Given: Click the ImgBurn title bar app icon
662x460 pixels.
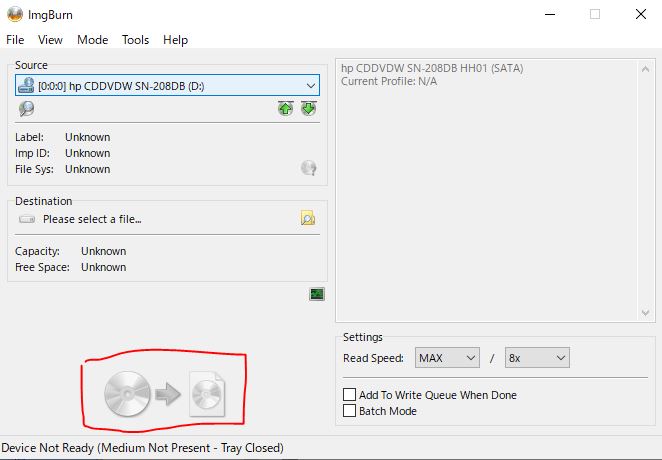Looking at the screenshot, I should click(x=14, y=14).
